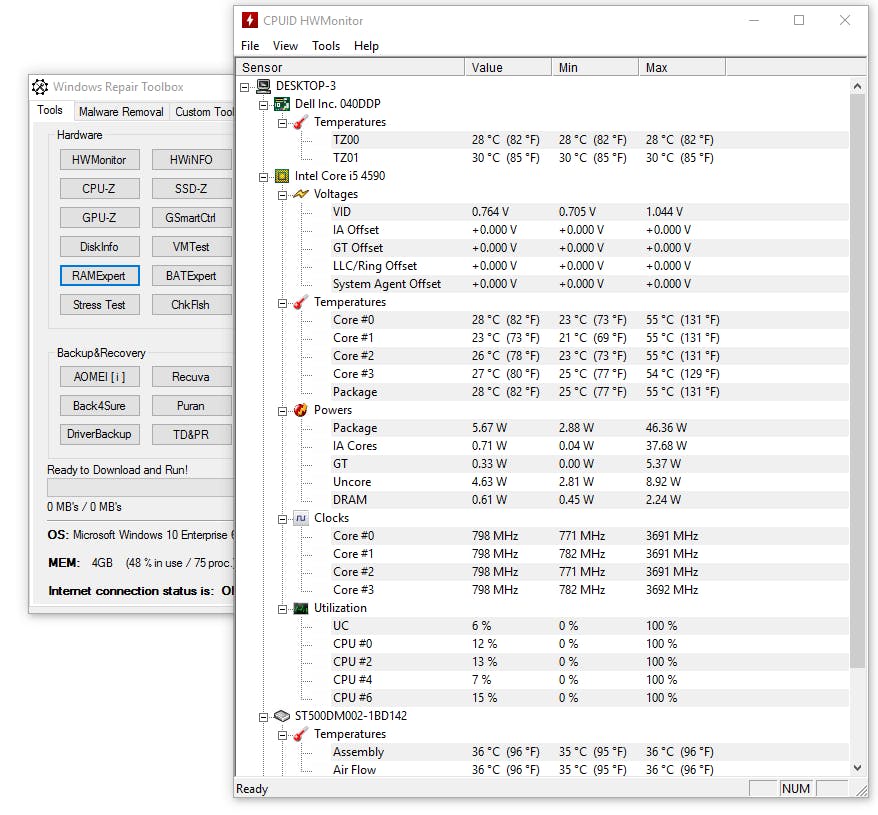
Task: Click the Value column header
Action: [508, 67]
